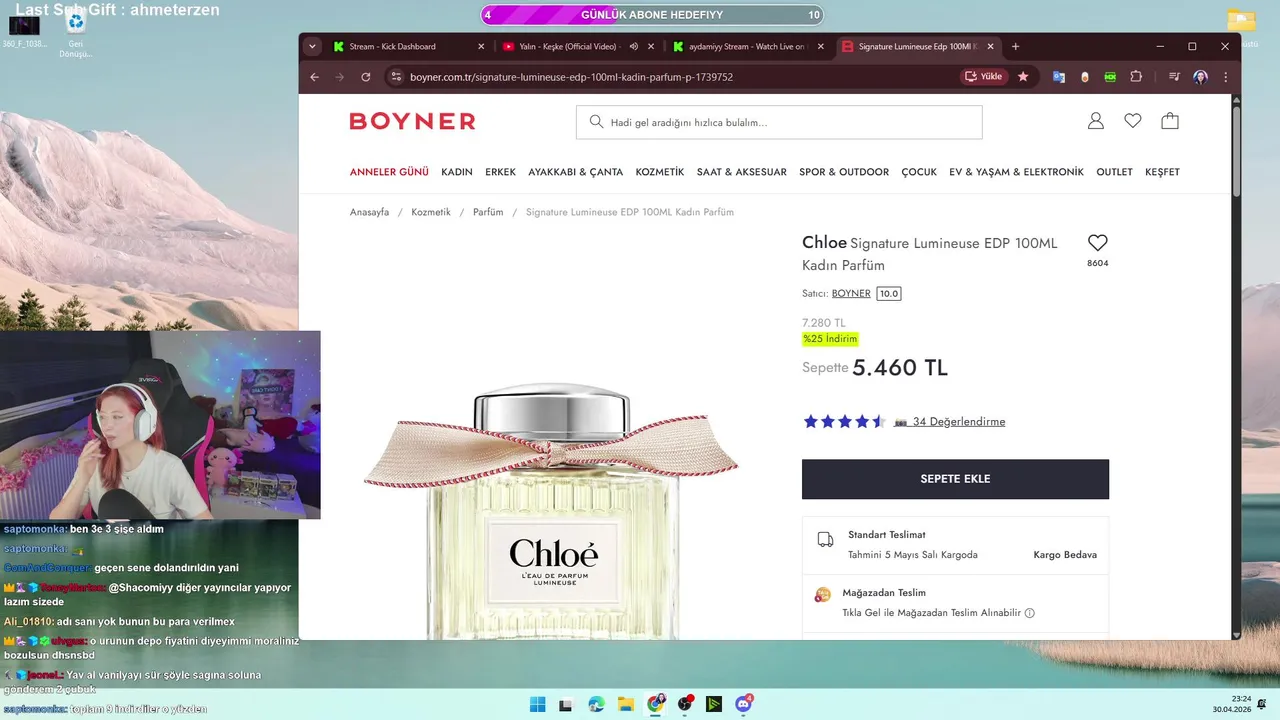Open File Explorer from the taskbar

[626, 704]
